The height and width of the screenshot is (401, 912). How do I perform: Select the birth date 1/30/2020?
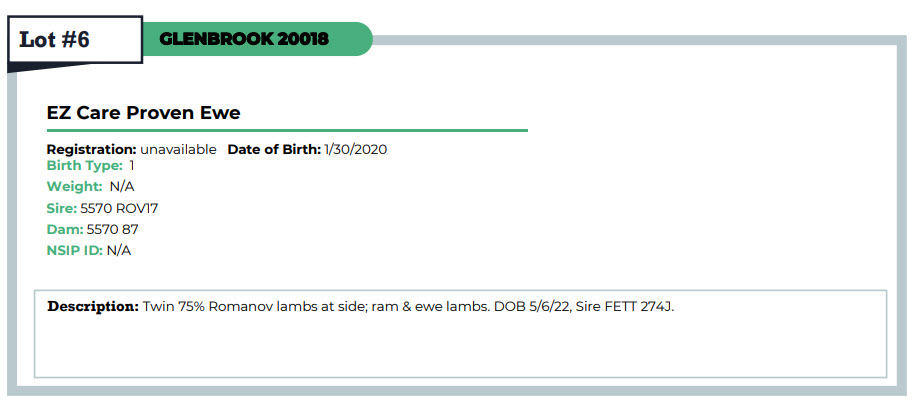[x=356, y=149]
